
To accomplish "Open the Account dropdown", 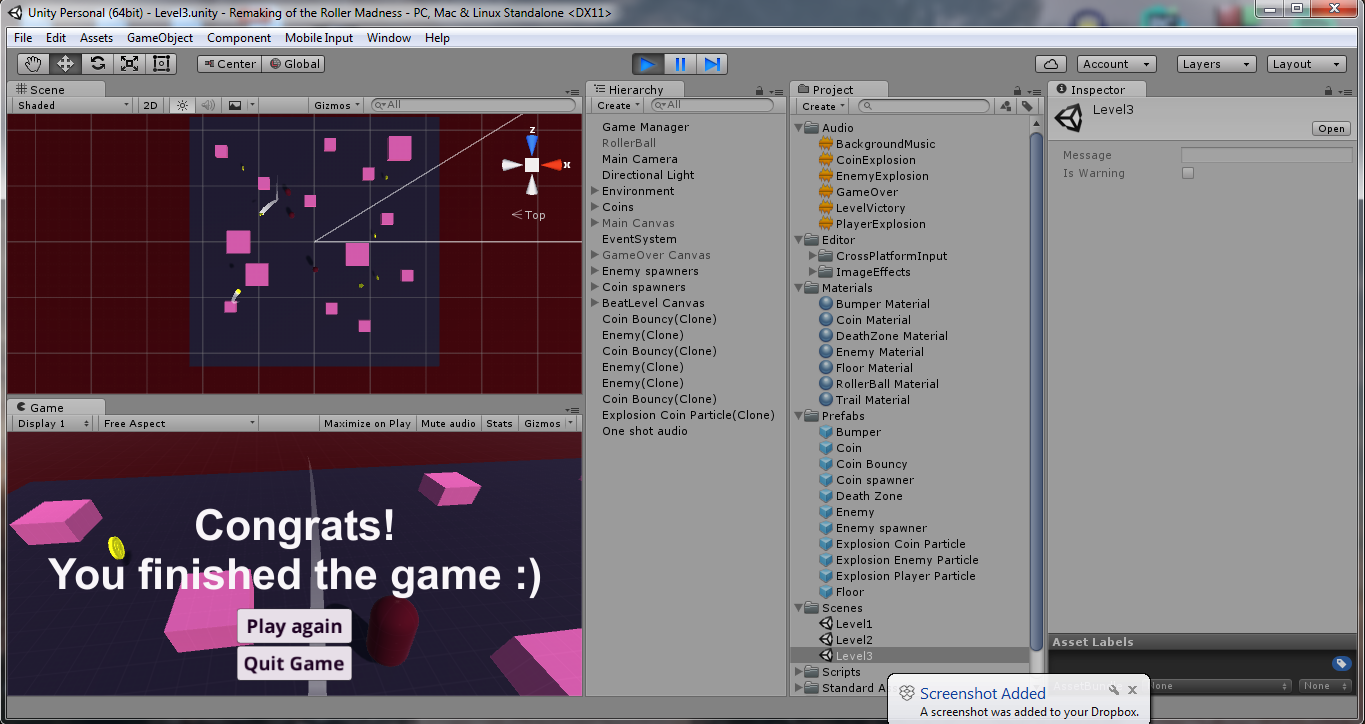I will [1117, 64].
